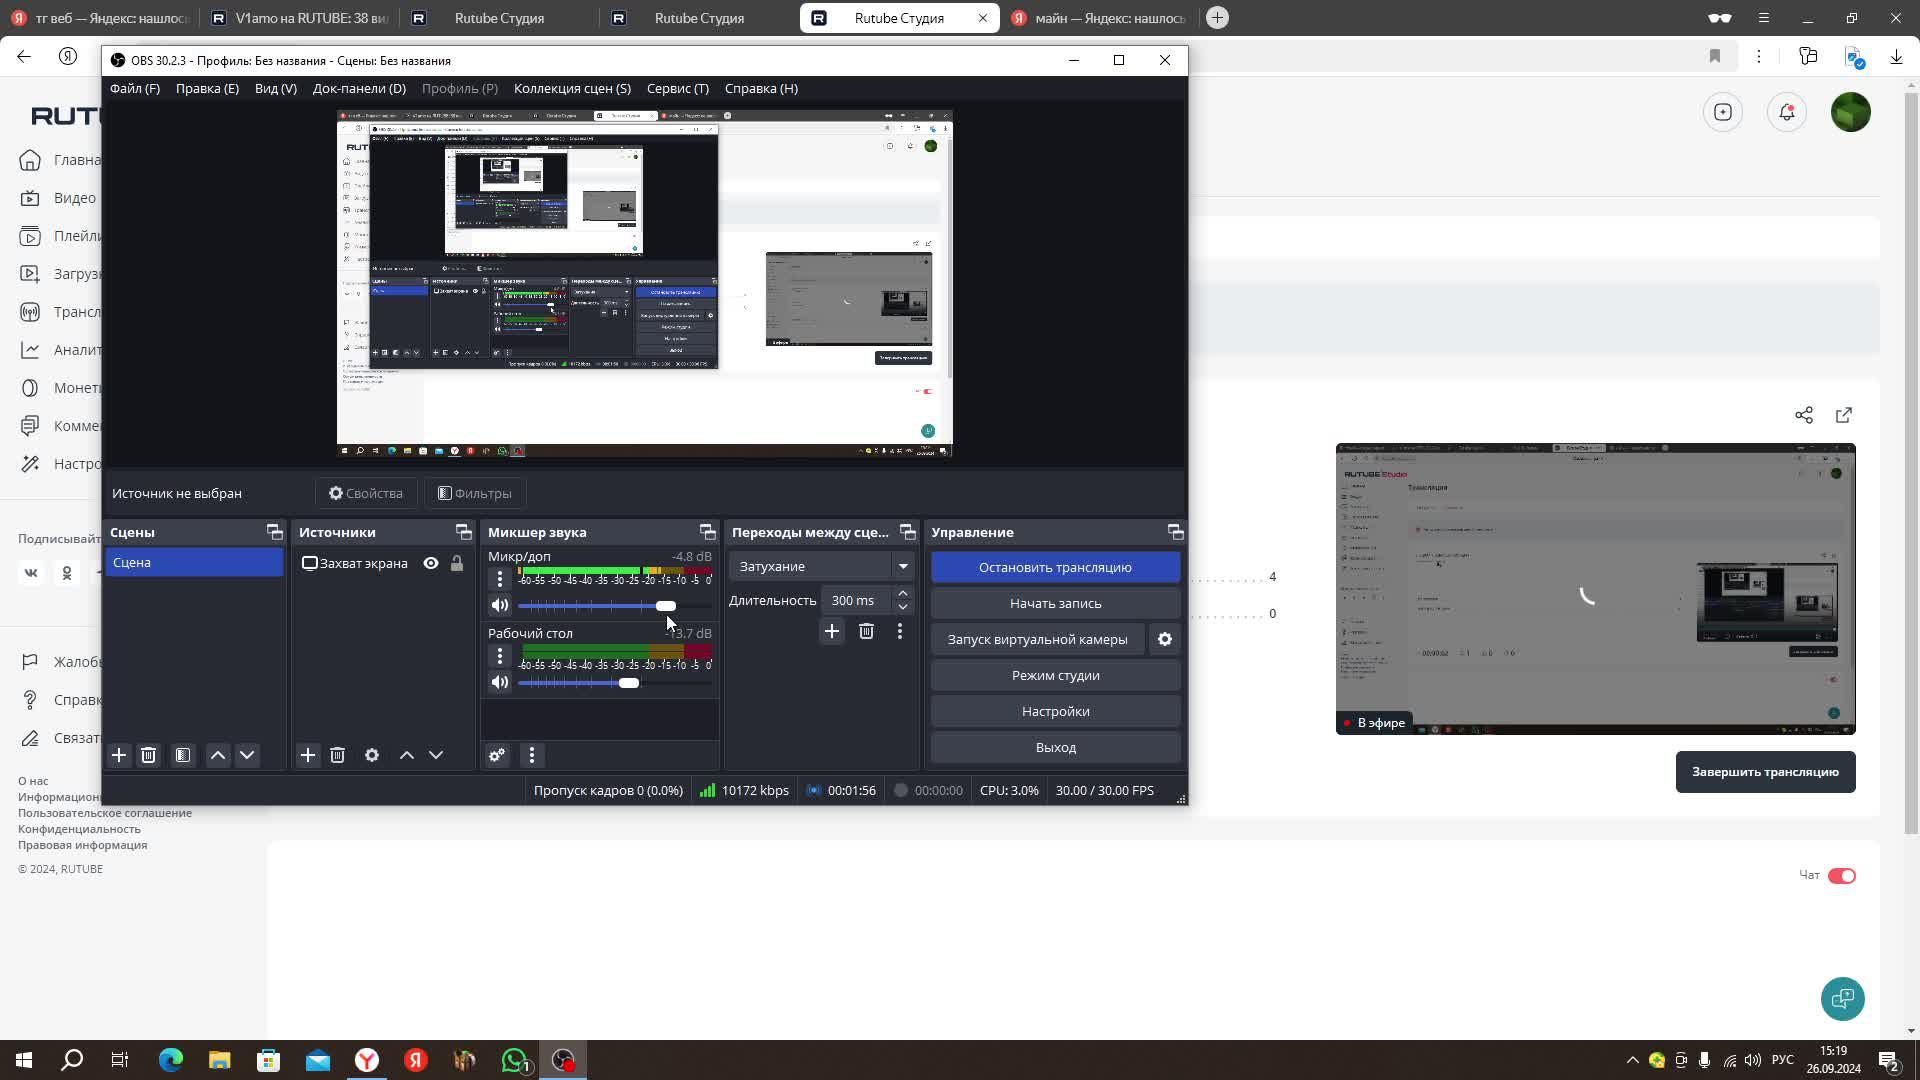Viewport: 1920px width, 1080px height.
Task: Add a new scene with plus icon
Action: coord(119,755)
